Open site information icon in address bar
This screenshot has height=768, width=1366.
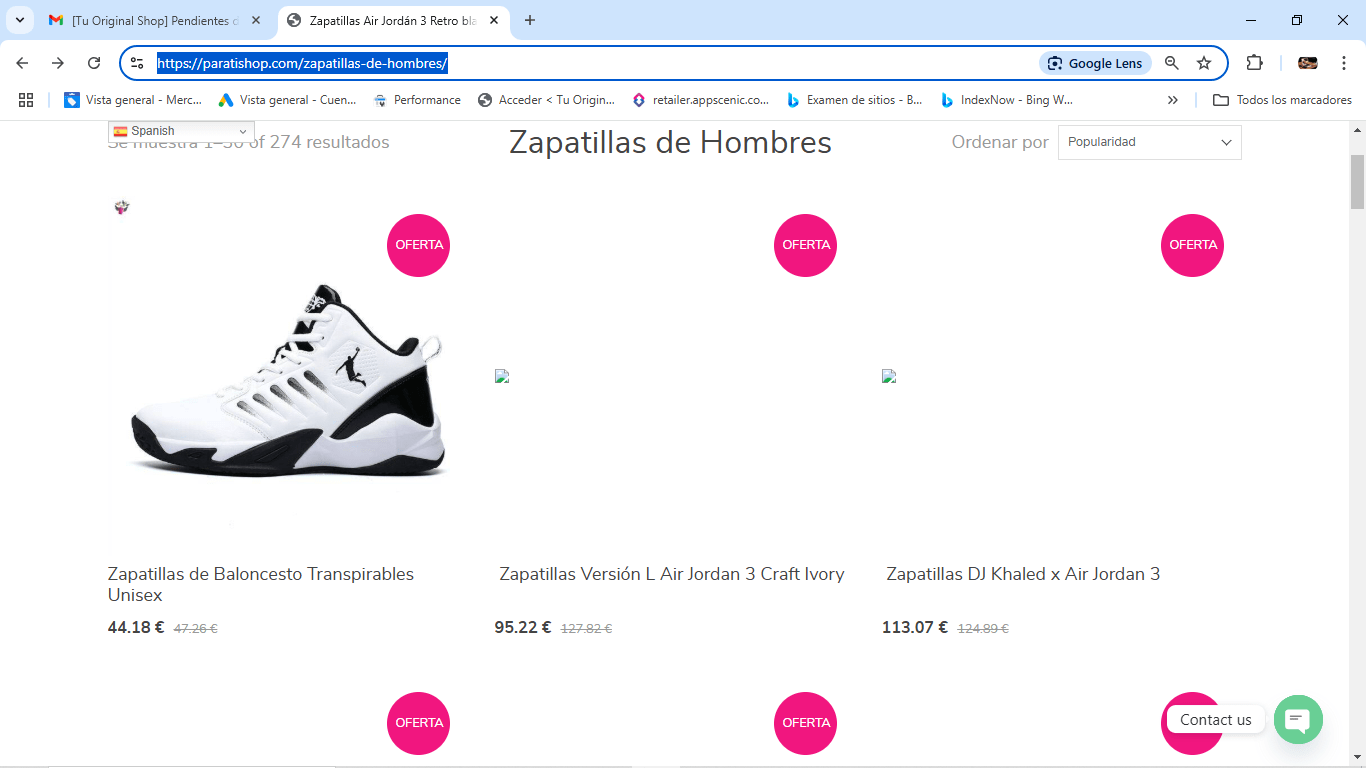point(138,63)
